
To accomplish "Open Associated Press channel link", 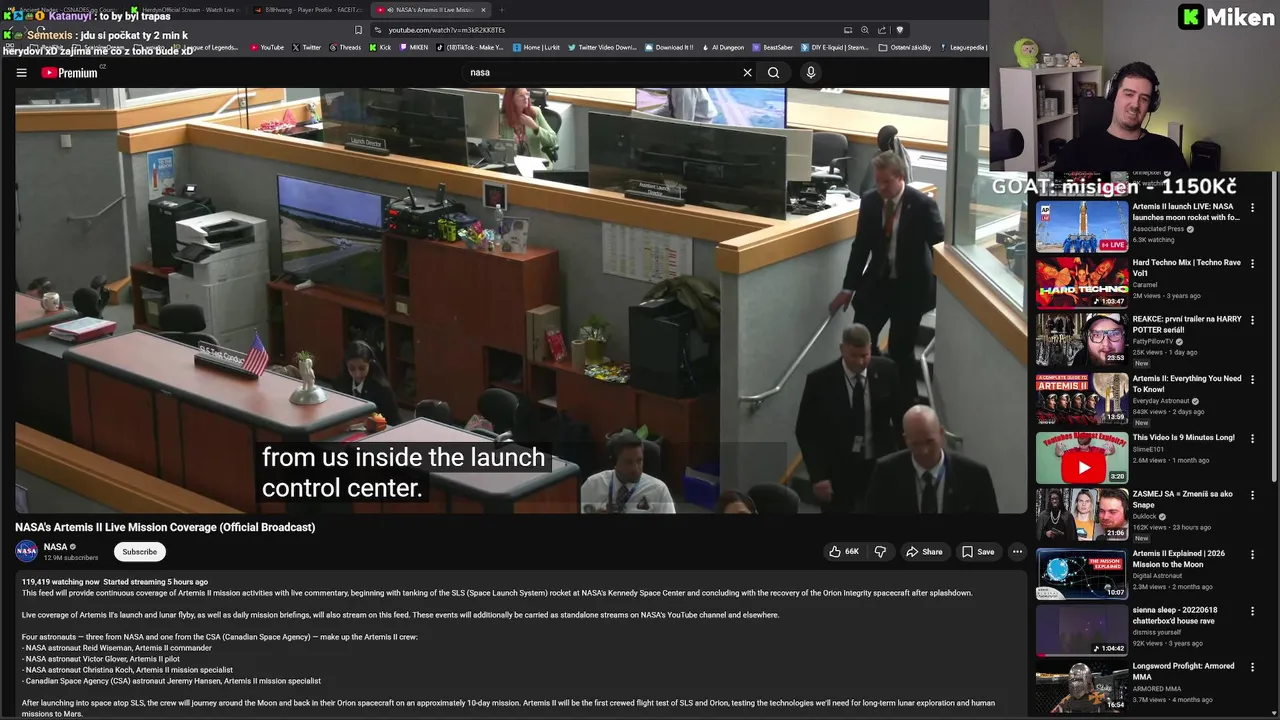I will click(1159, 229).
